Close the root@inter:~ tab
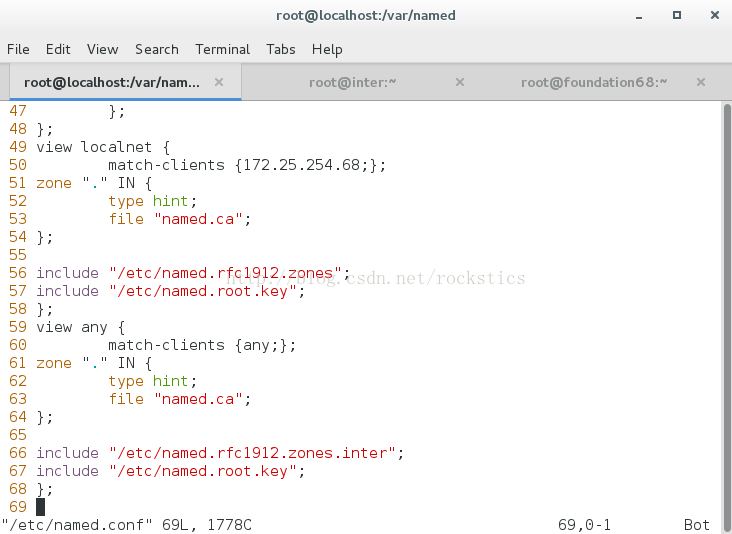The height and width of the screenshot is (534, 732). pyautogui.click(x=459, y=82)
